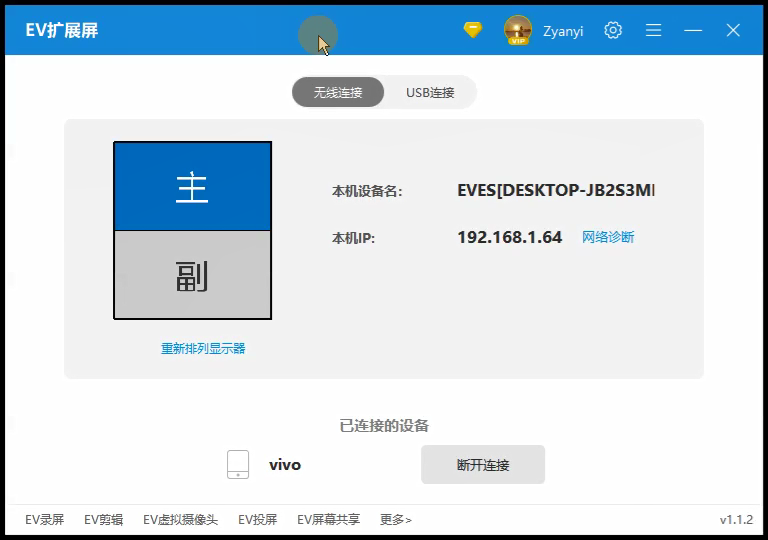This screenshot has width=768, height=540.
Task: Click the 重新排列显示器 link
Action: click(203, 348)
